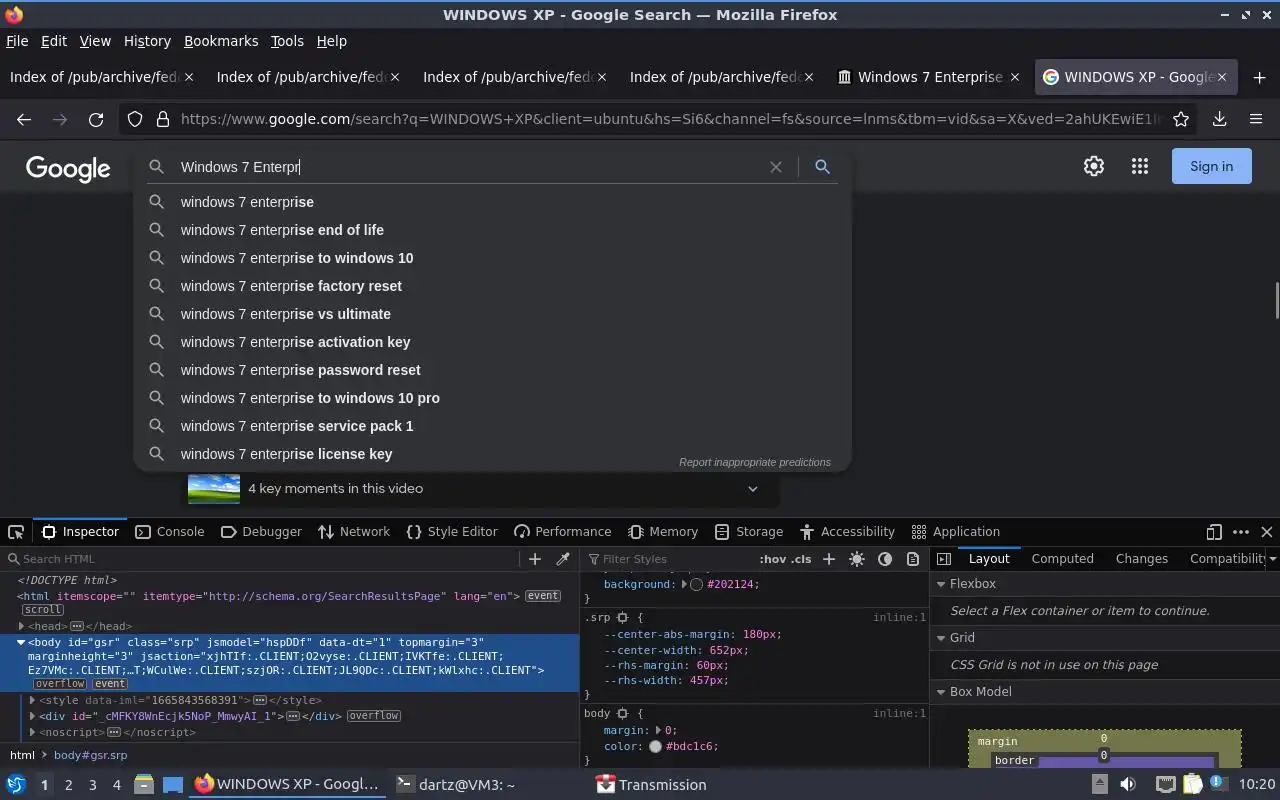Screen dimensions: 1280x800
Task: Click the blue Google search magnifier button
Action: (x=822, y=167)
